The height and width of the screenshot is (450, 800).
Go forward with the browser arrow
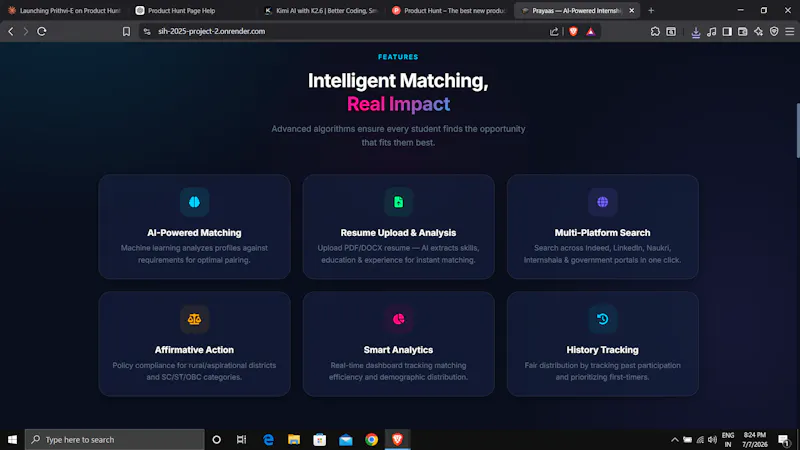[x=26, y=32]
